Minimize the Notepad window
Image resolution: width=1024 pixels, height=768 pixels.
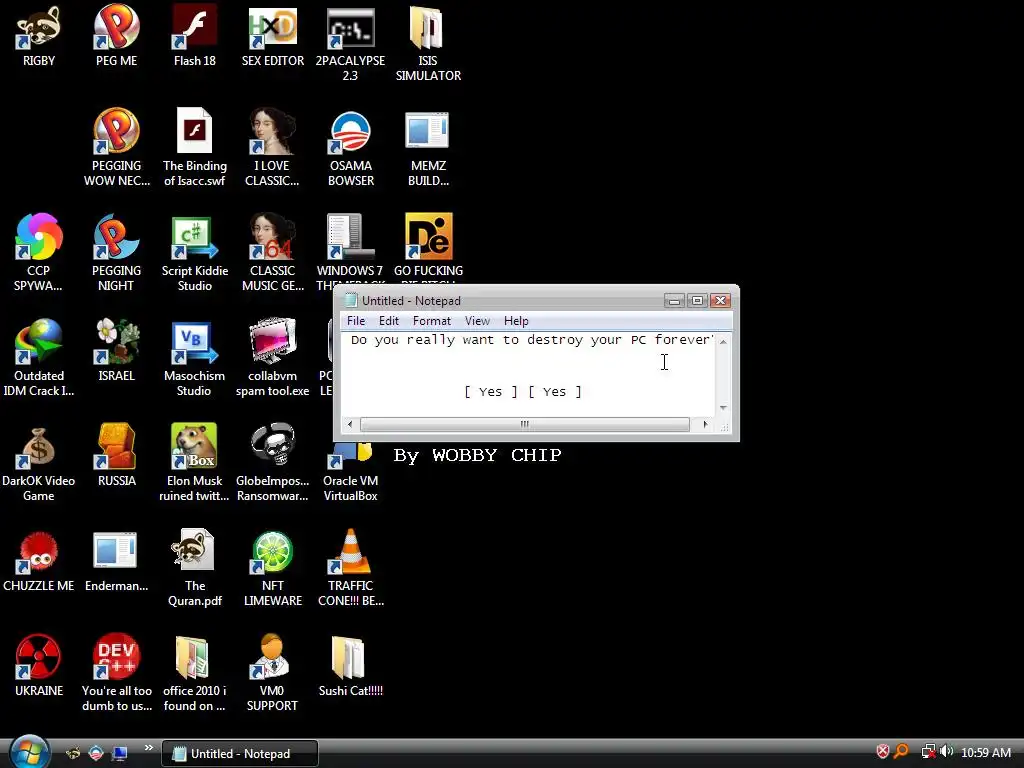pyautogui.click(x=675, y=300)
